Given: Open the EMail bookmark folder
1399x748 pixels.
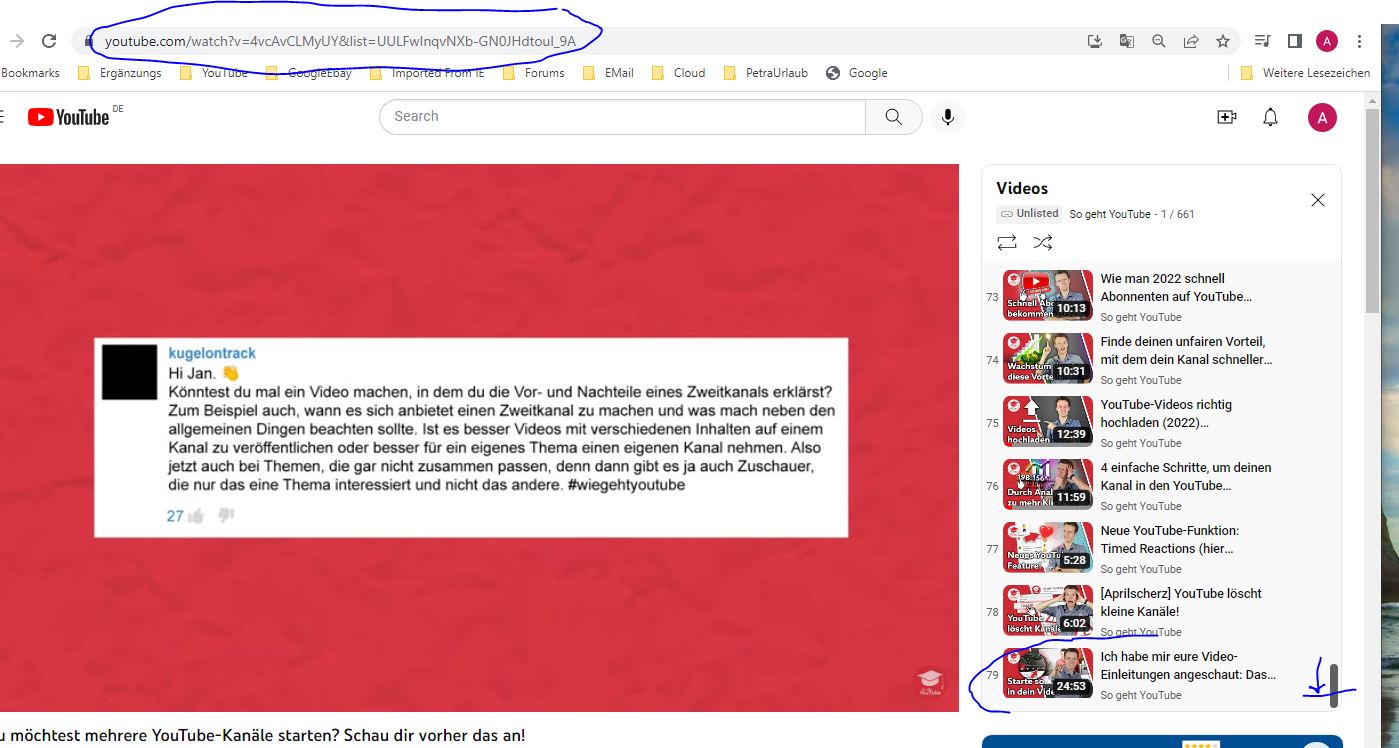Looking at the screenshot, I should tap(608, 73).
